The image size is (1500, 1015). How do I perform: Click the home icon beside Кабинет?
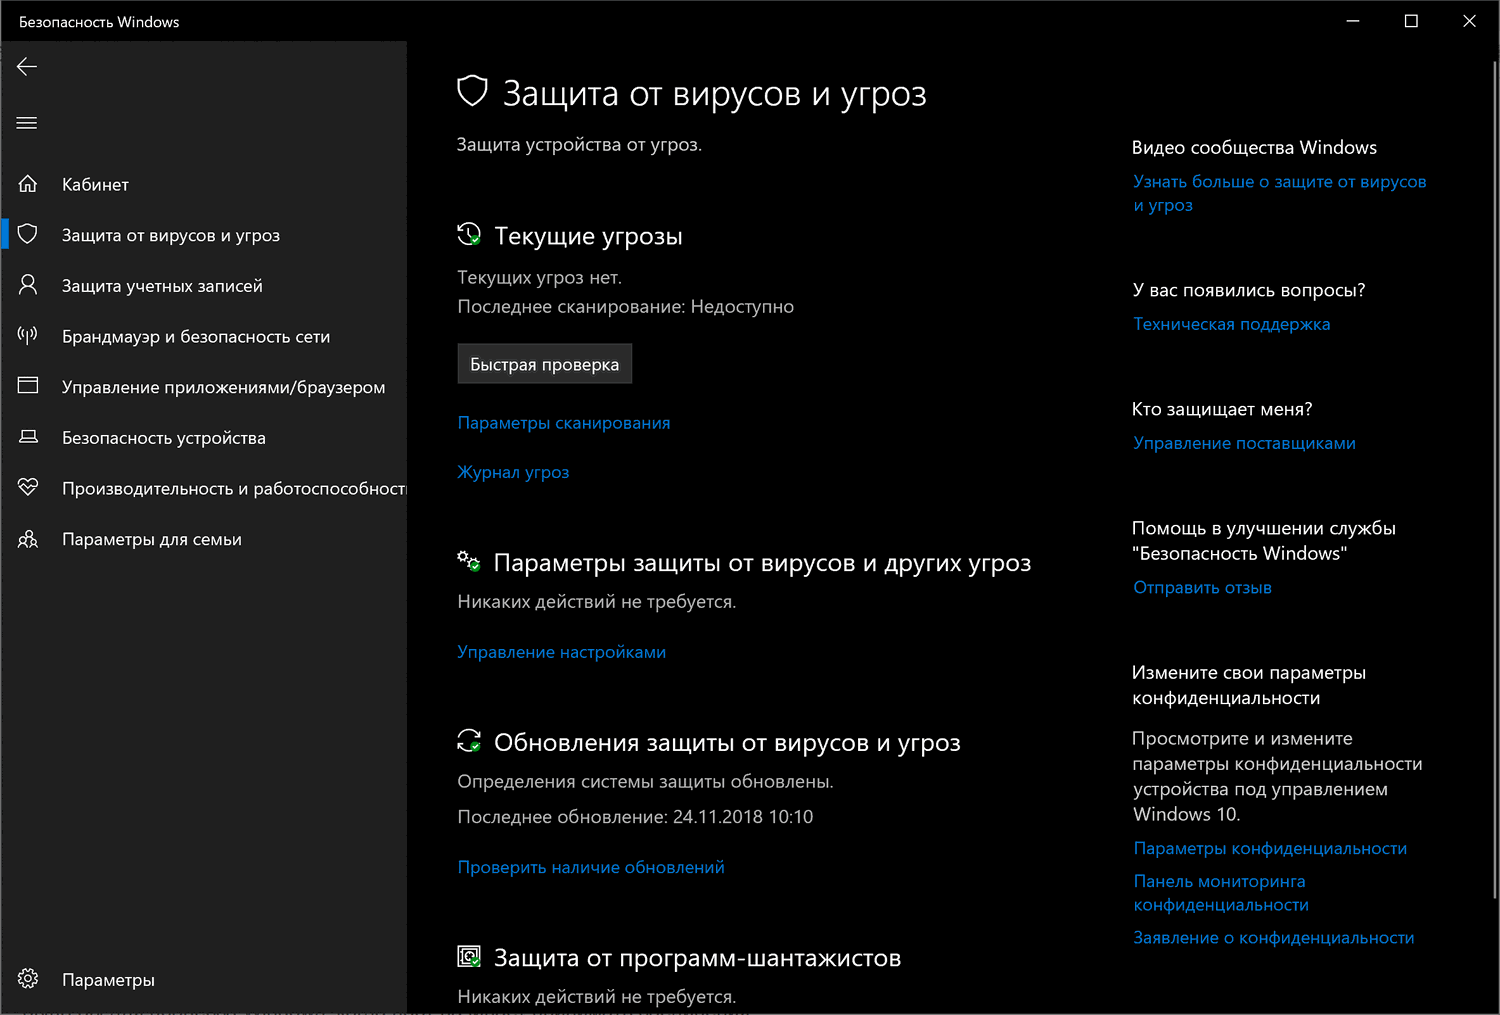28,184
